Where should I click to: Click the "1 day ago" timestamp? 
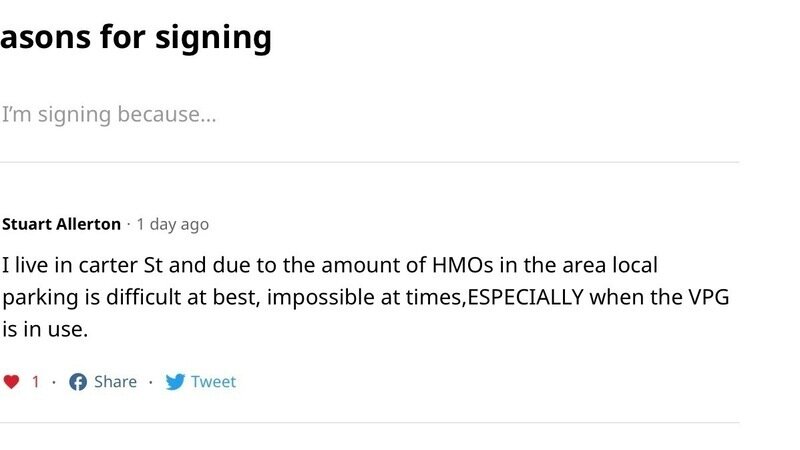click(172, 224)
